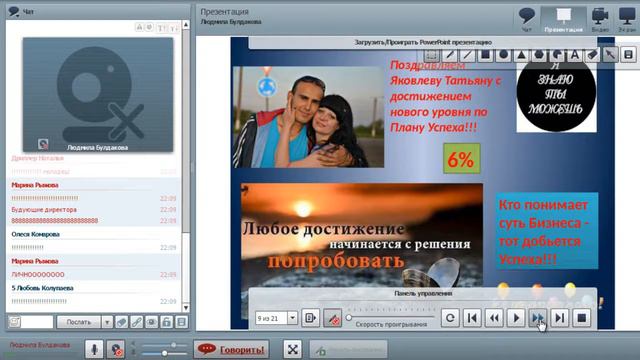640x360 pixels.
Task: Click the chat message input field
Action: (37, 322)
